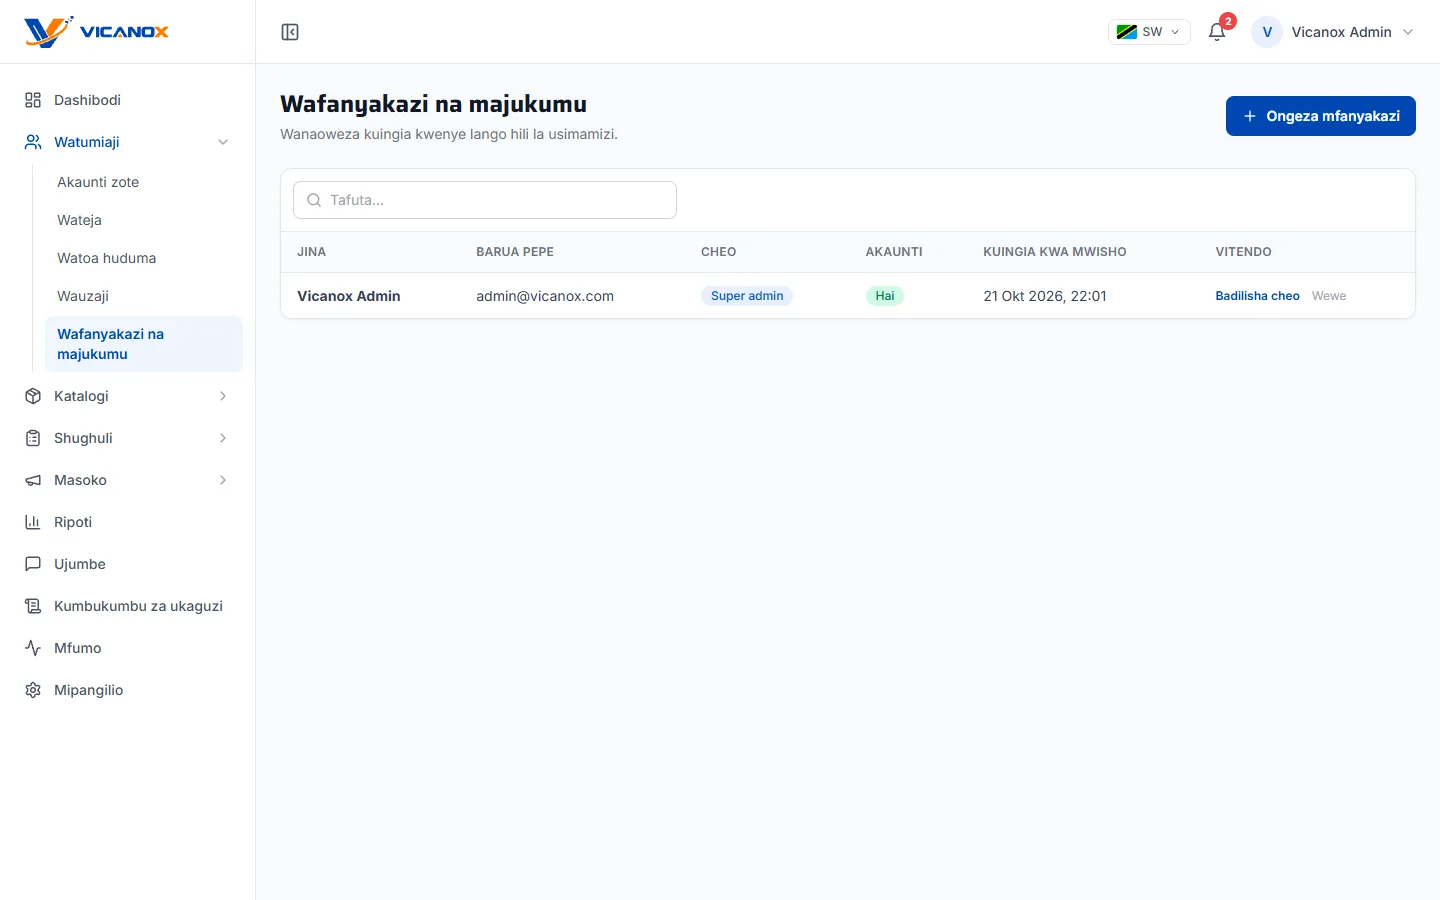Select Watoa huduma menu item

coord(144,258)
